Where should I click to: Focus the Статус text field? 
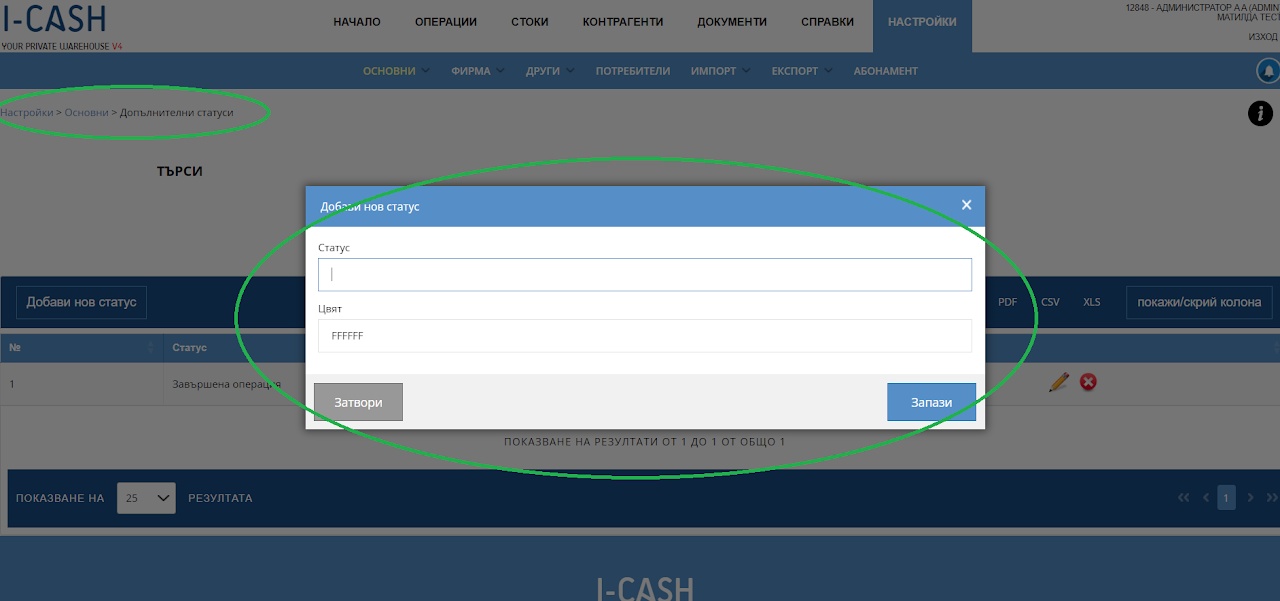coord(645,275)
